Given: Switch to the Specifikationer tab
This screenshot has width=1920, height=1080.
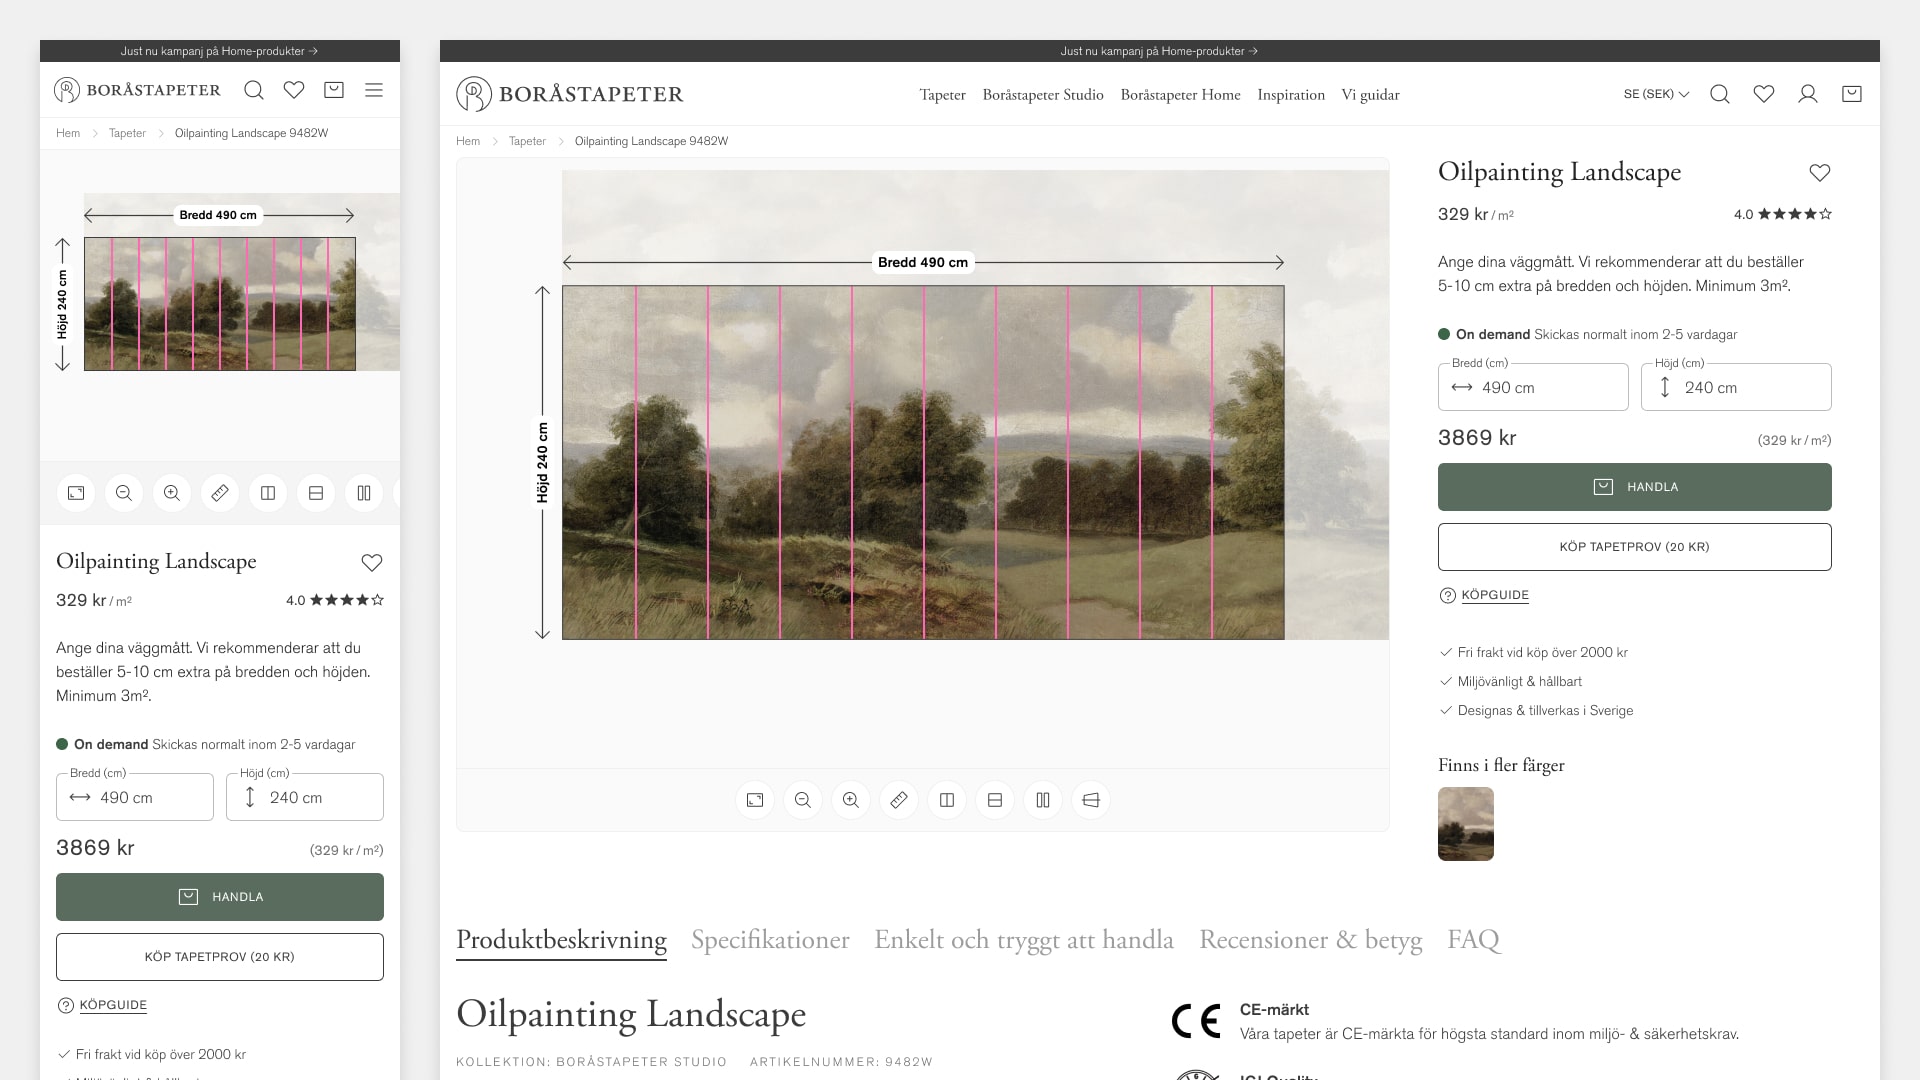Looking at the screenshot, I should (x=769, y=940).
